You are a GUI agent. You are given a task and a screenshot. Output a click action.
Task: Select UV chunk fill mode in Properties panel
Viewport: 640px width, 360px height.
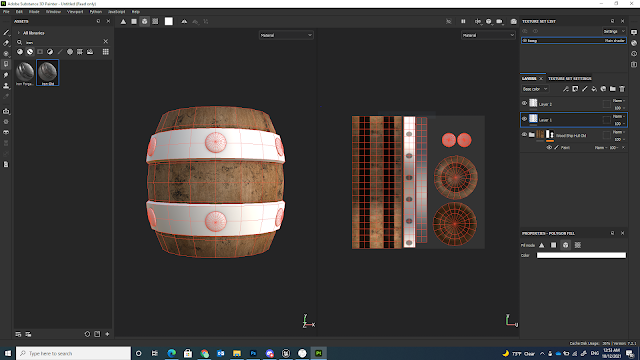click(x=578, y=245)
